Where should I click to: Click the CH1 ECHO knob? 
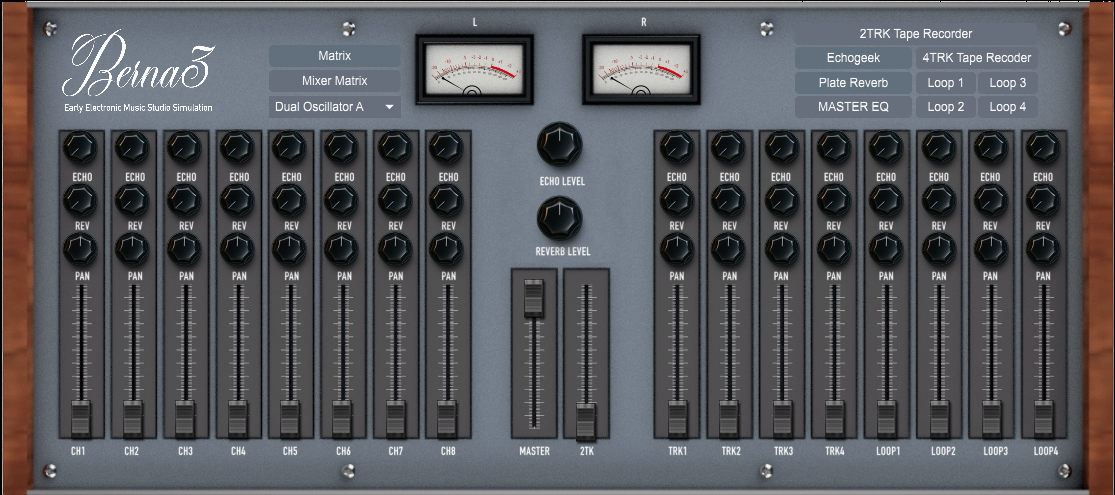point(80,148)
